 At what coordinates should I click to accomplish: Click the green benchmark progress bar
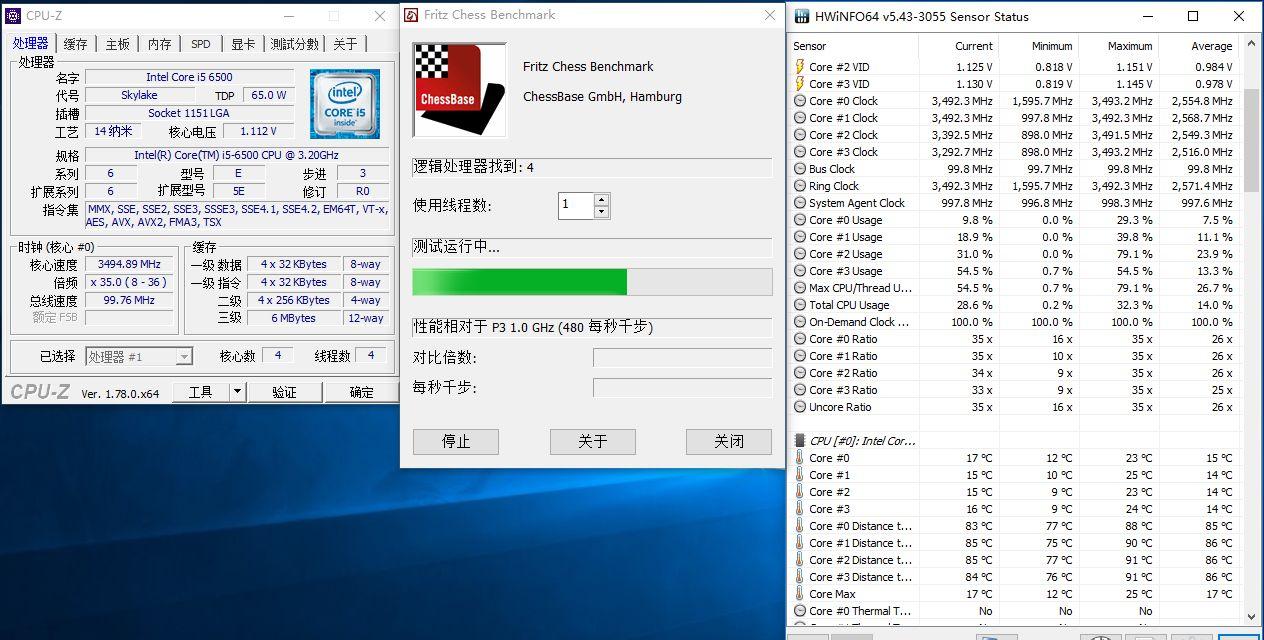pyautogui.click(x=520, y=281)
